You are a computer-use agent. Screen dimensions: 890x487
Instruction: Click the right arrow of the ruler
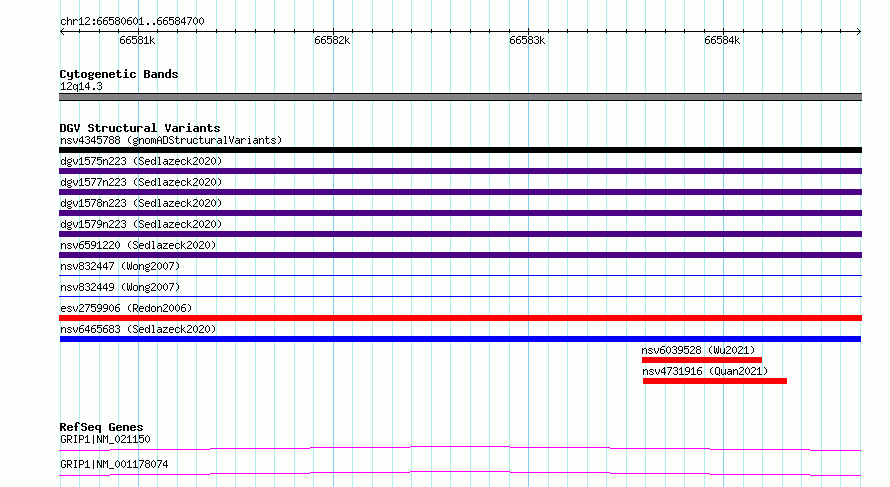(x=858, y=31)
